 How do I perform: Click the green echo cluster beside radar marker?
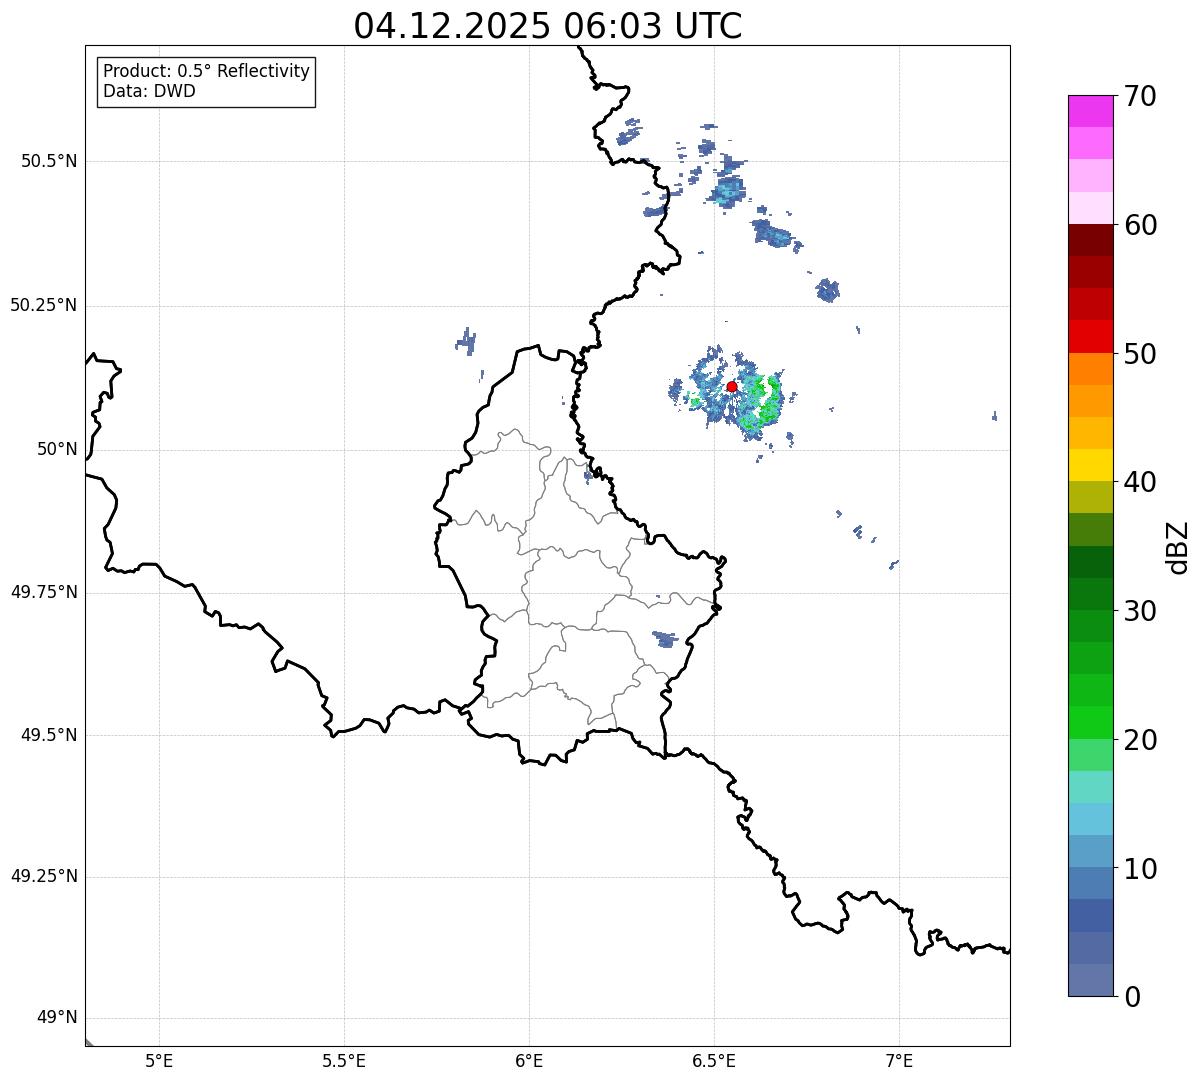pos(768,402)
